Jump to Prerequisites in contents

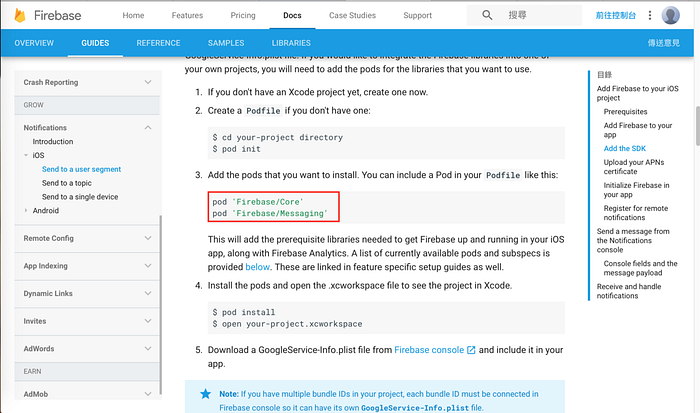pos(625,112)
